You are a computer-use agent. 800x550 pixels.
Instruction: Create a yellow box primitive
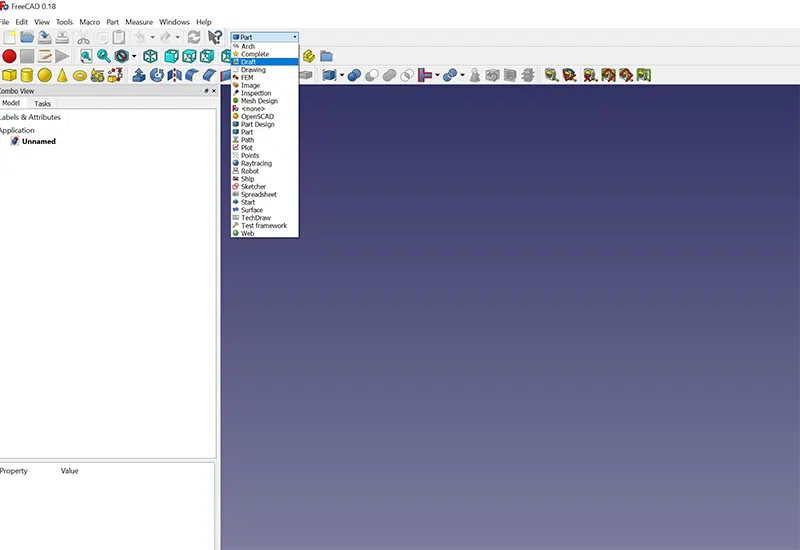[9, 75]
